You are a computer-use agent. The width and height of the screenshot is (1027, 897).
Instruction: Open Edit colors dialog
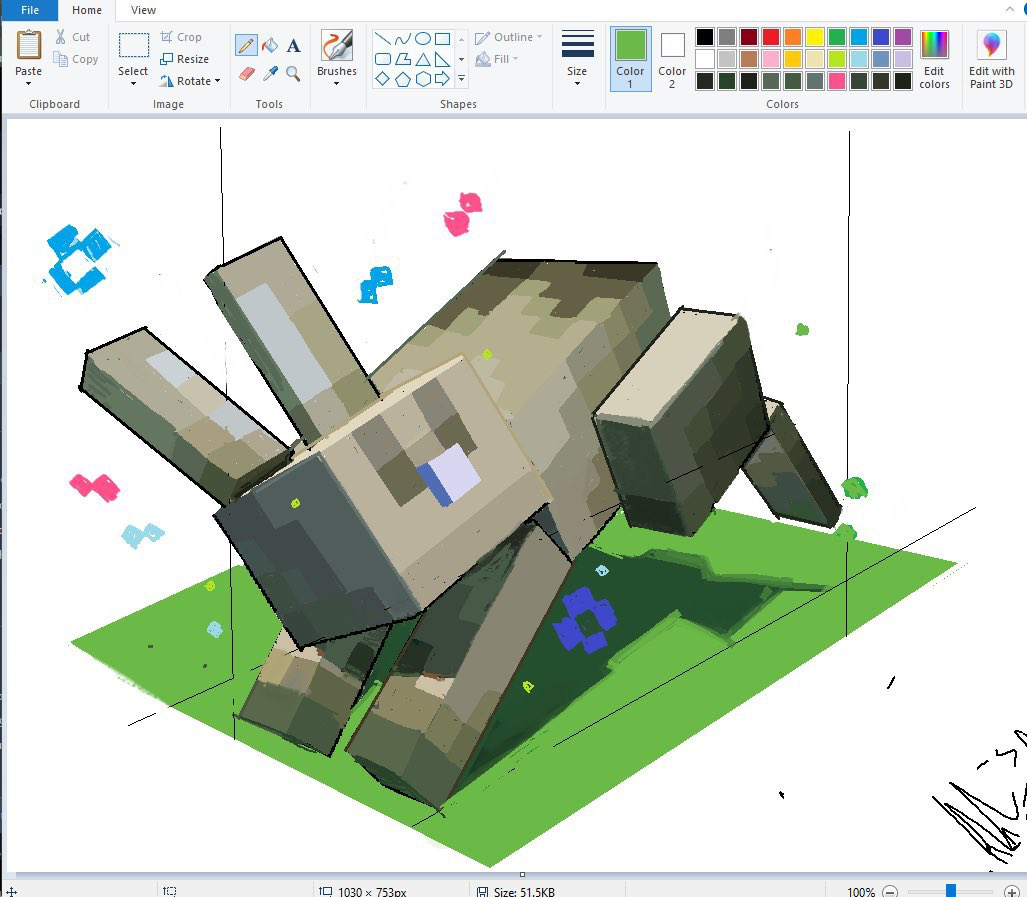point(934,59)
